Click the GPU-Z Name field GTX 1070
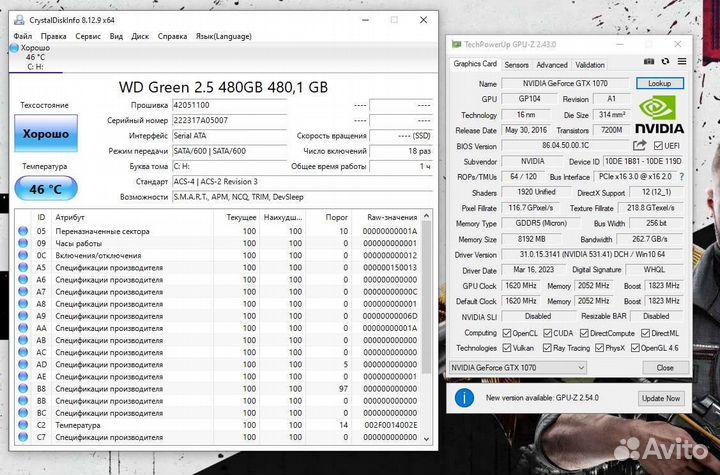 pyautogui.click(x=565, y=83)
